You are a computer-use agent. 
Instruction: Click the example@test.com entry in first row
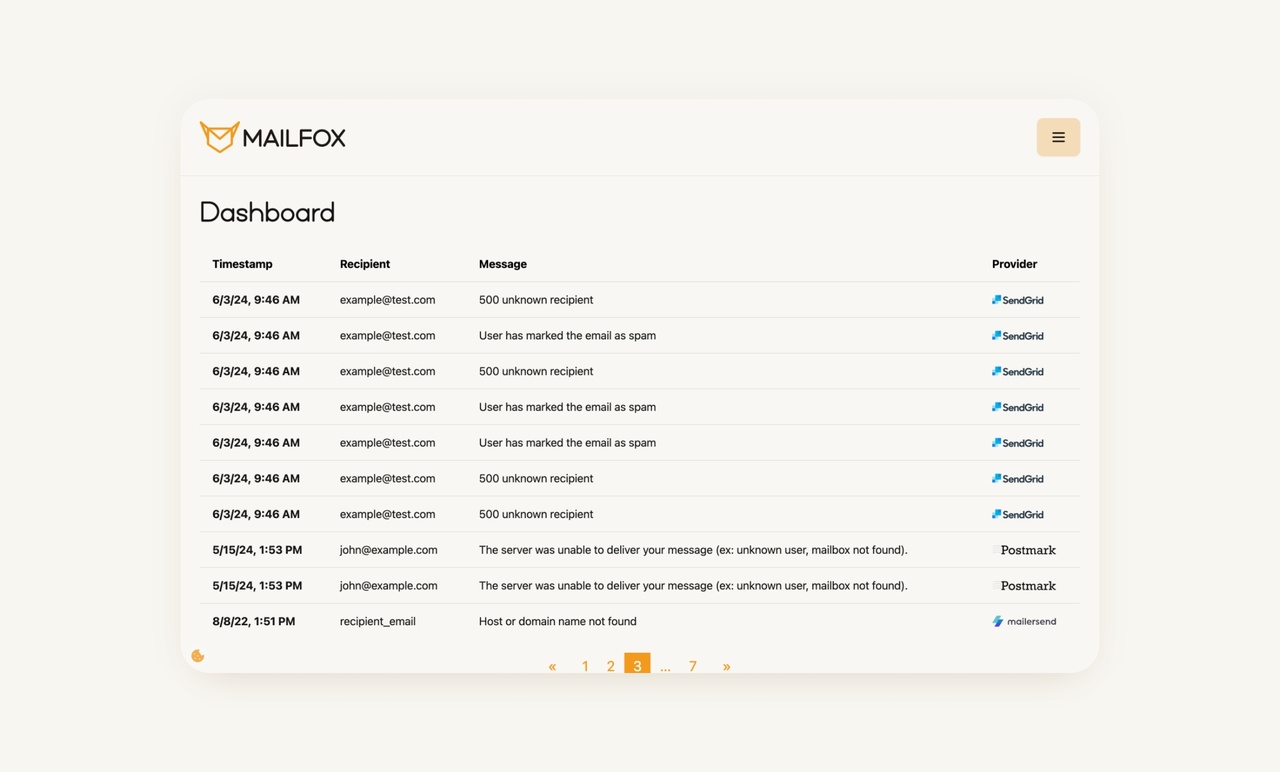[x=386, y=299]
